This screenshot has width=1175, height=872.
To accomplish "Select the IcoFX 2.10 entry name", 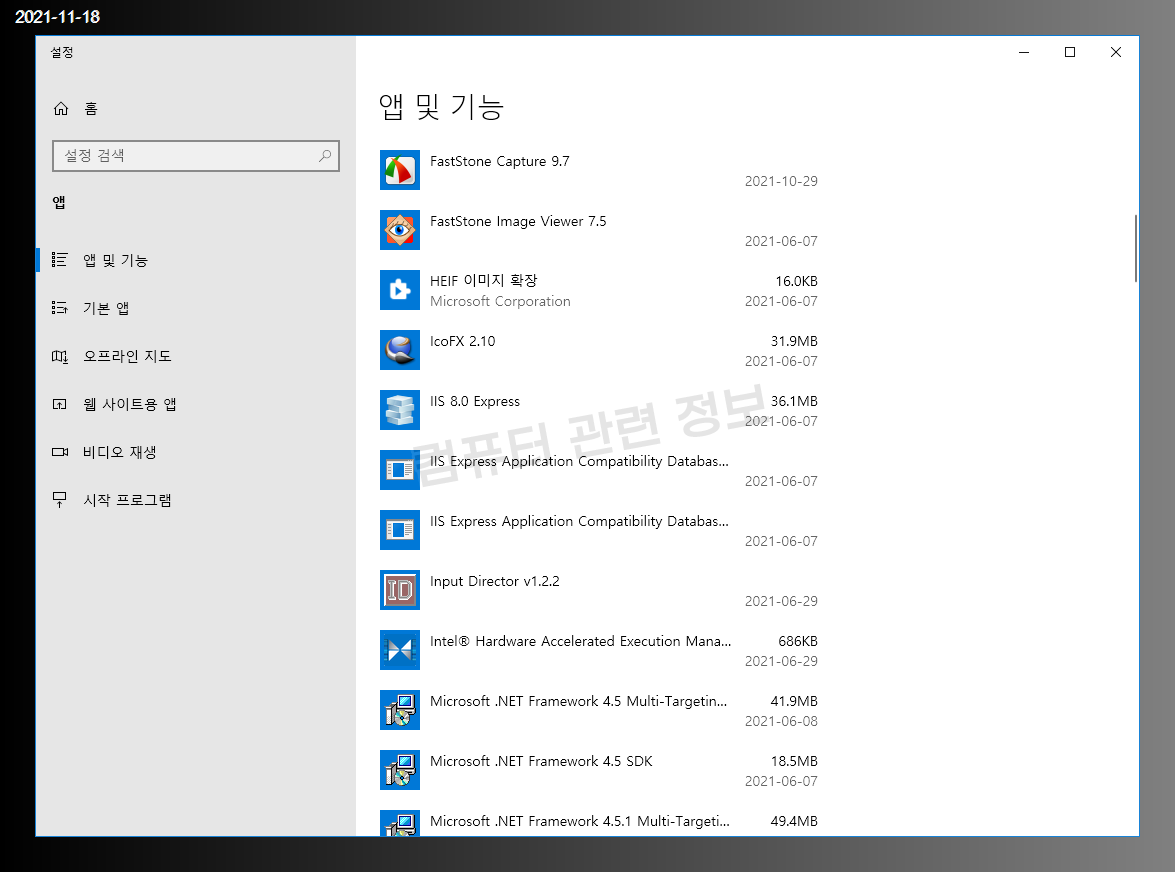I will tap(462, 341).
